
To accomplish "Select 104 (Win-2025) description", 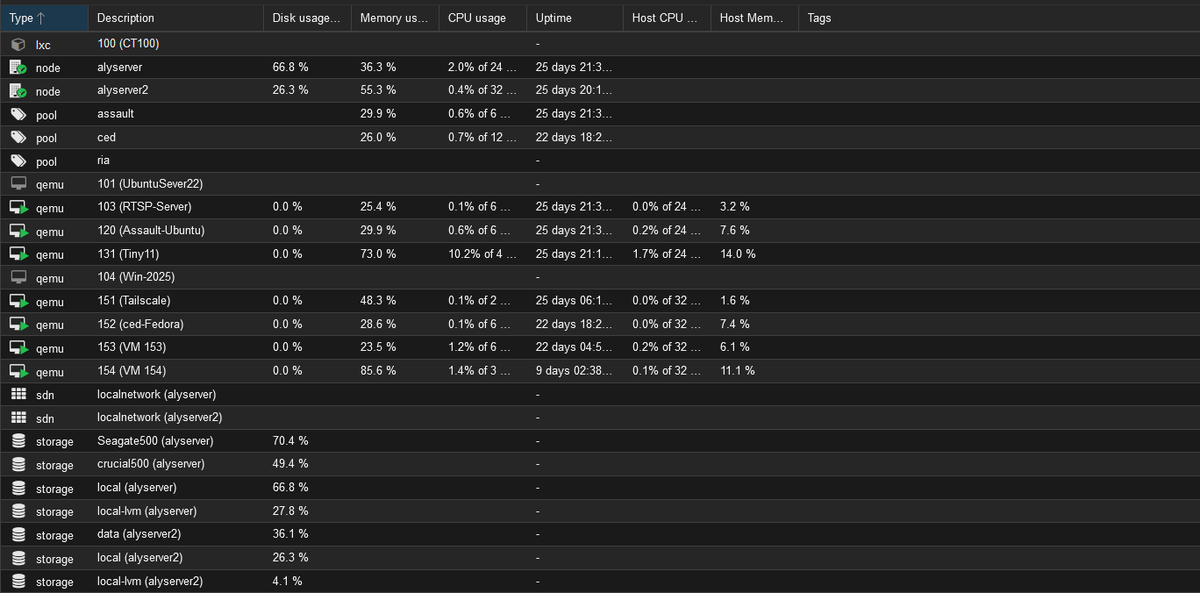I will [x=136, y=277].
